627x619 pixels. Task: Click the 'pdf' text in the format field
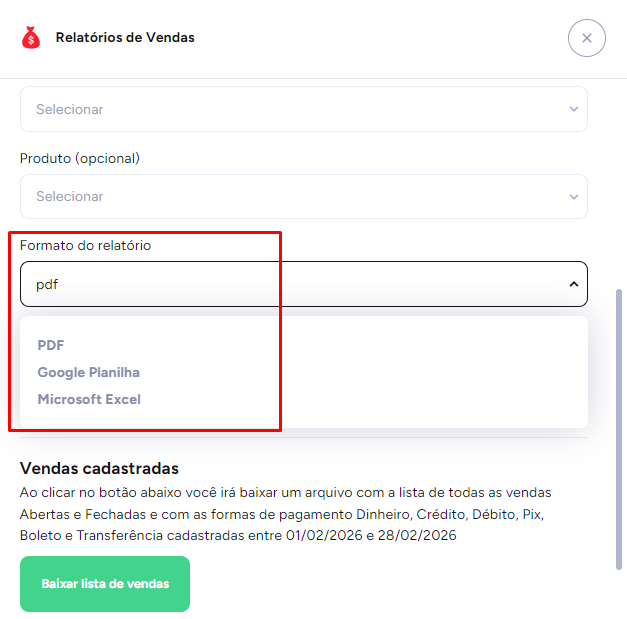tap(47, 285)
